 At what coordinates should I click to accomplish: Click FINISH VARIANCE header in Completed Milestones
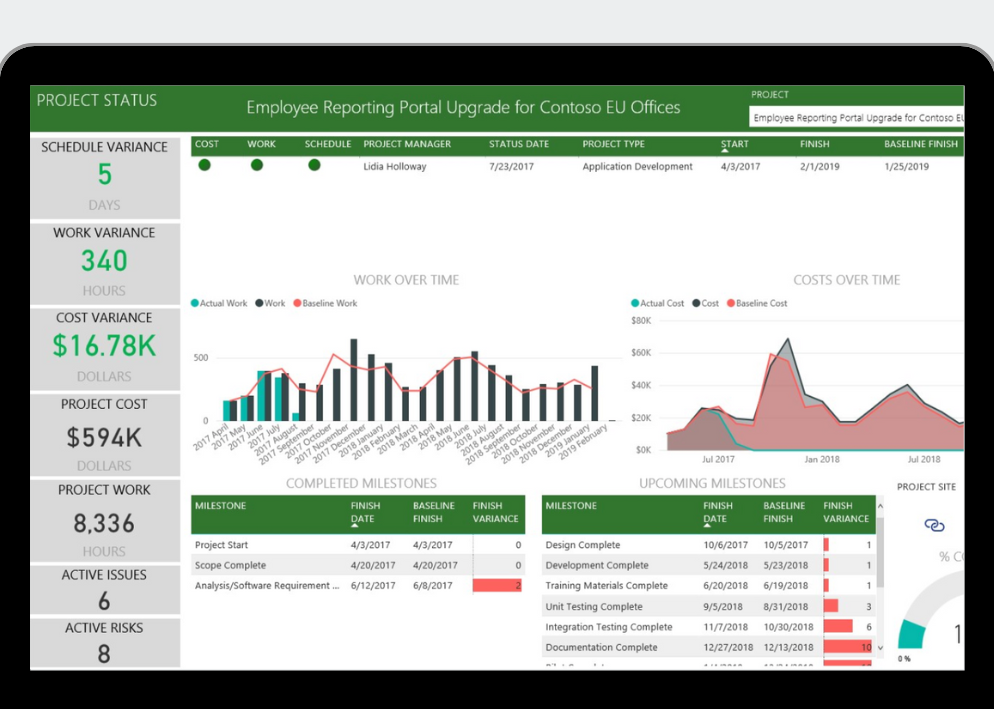tap(495, 512)
